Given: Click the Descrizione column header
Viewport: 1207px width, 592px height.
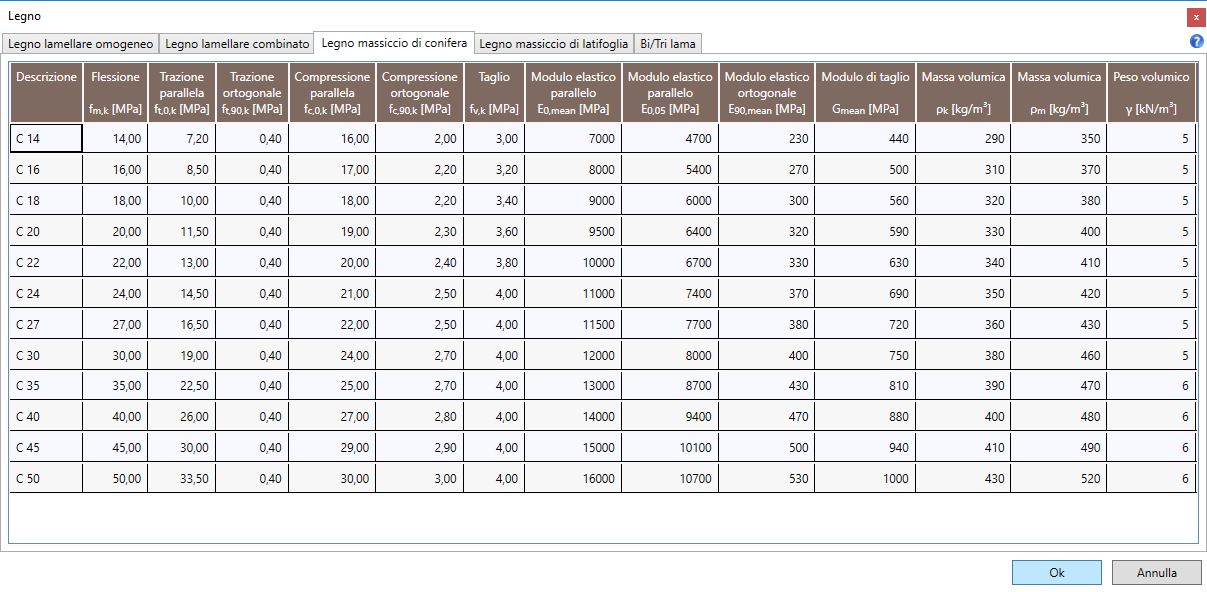Looking at the screenshot, I should (x=46, y=92).
